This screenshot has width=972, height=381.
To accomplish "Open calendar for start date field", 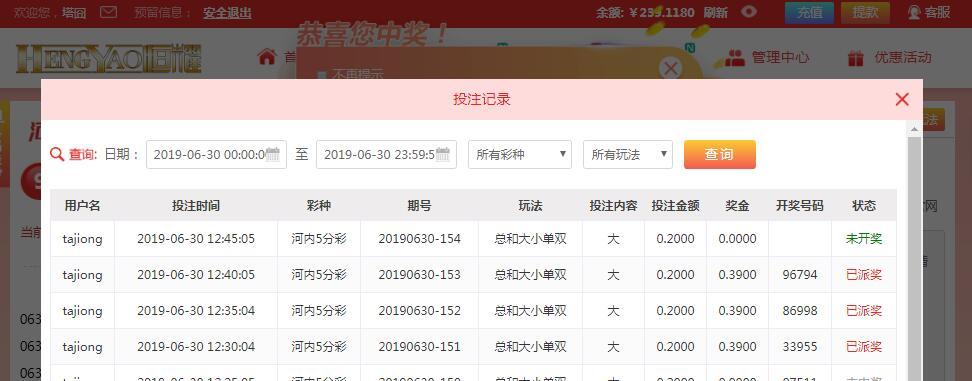I will [x=273, y=154].
